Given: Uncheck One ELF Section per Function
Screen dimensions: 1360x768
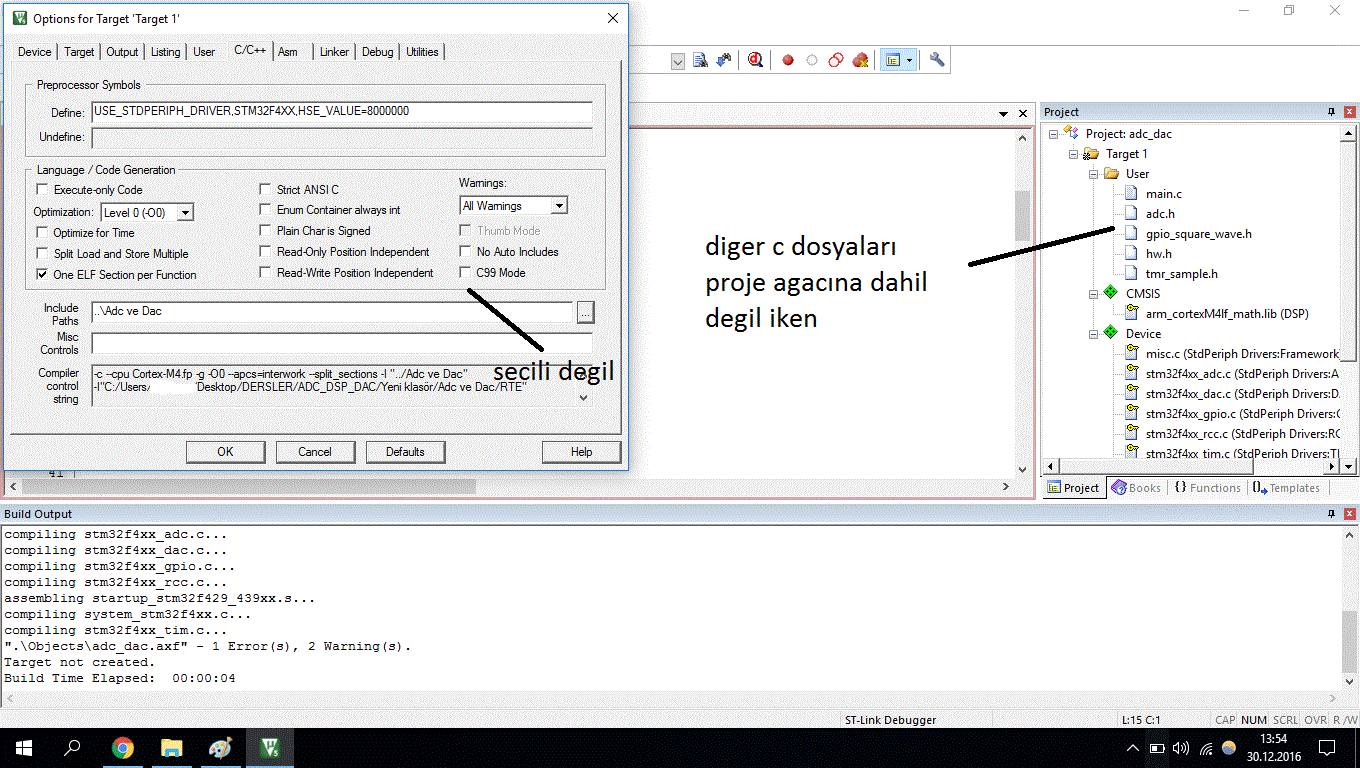Looking at the screenshot, I should click(x=42, y=274).
